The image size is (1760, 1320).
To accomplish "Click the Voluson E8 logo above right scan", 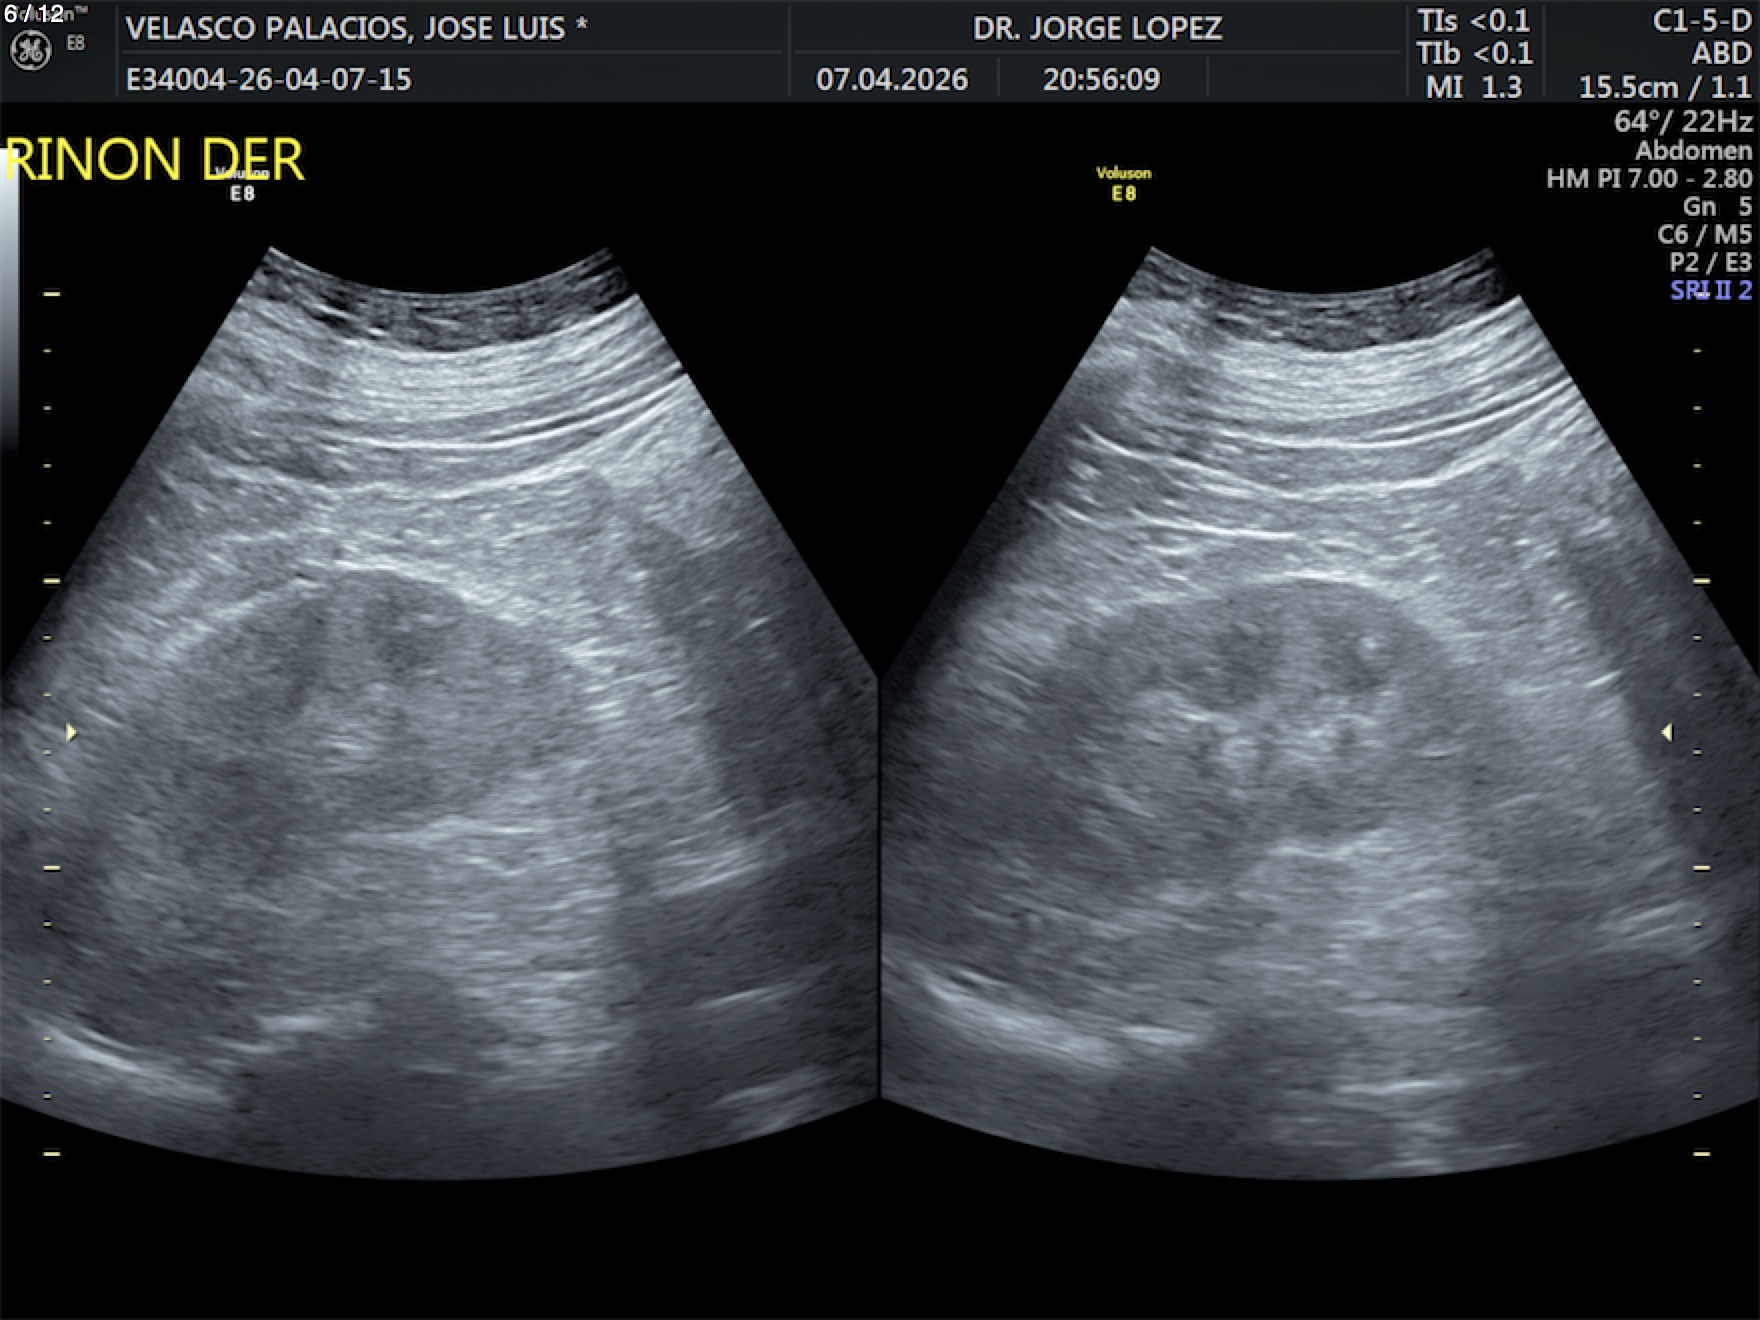I will coord(1123,184).
